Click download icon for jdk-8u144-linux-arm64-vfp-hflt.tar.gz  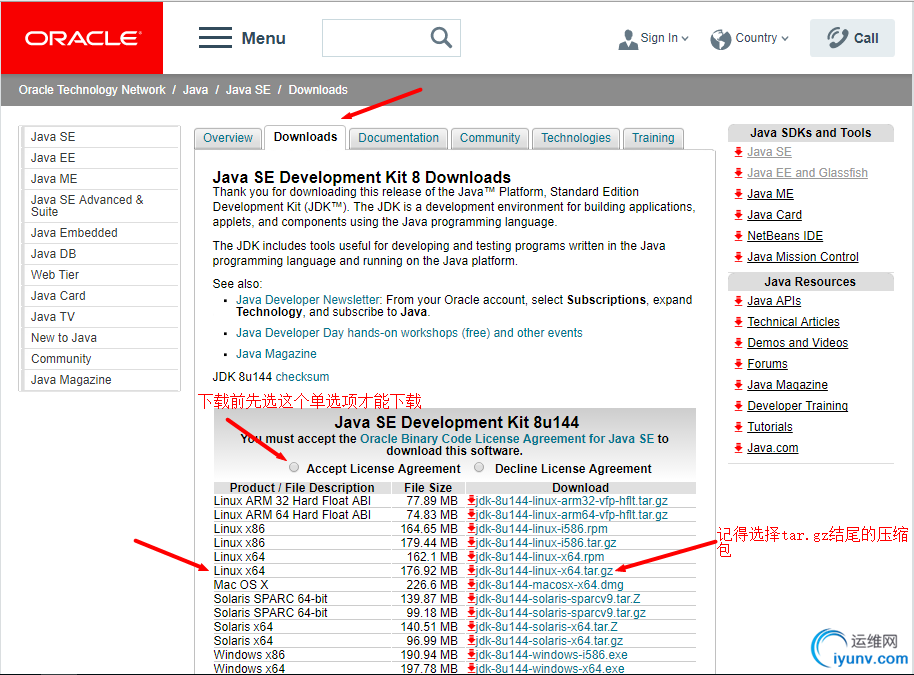(x=472, y=515)
